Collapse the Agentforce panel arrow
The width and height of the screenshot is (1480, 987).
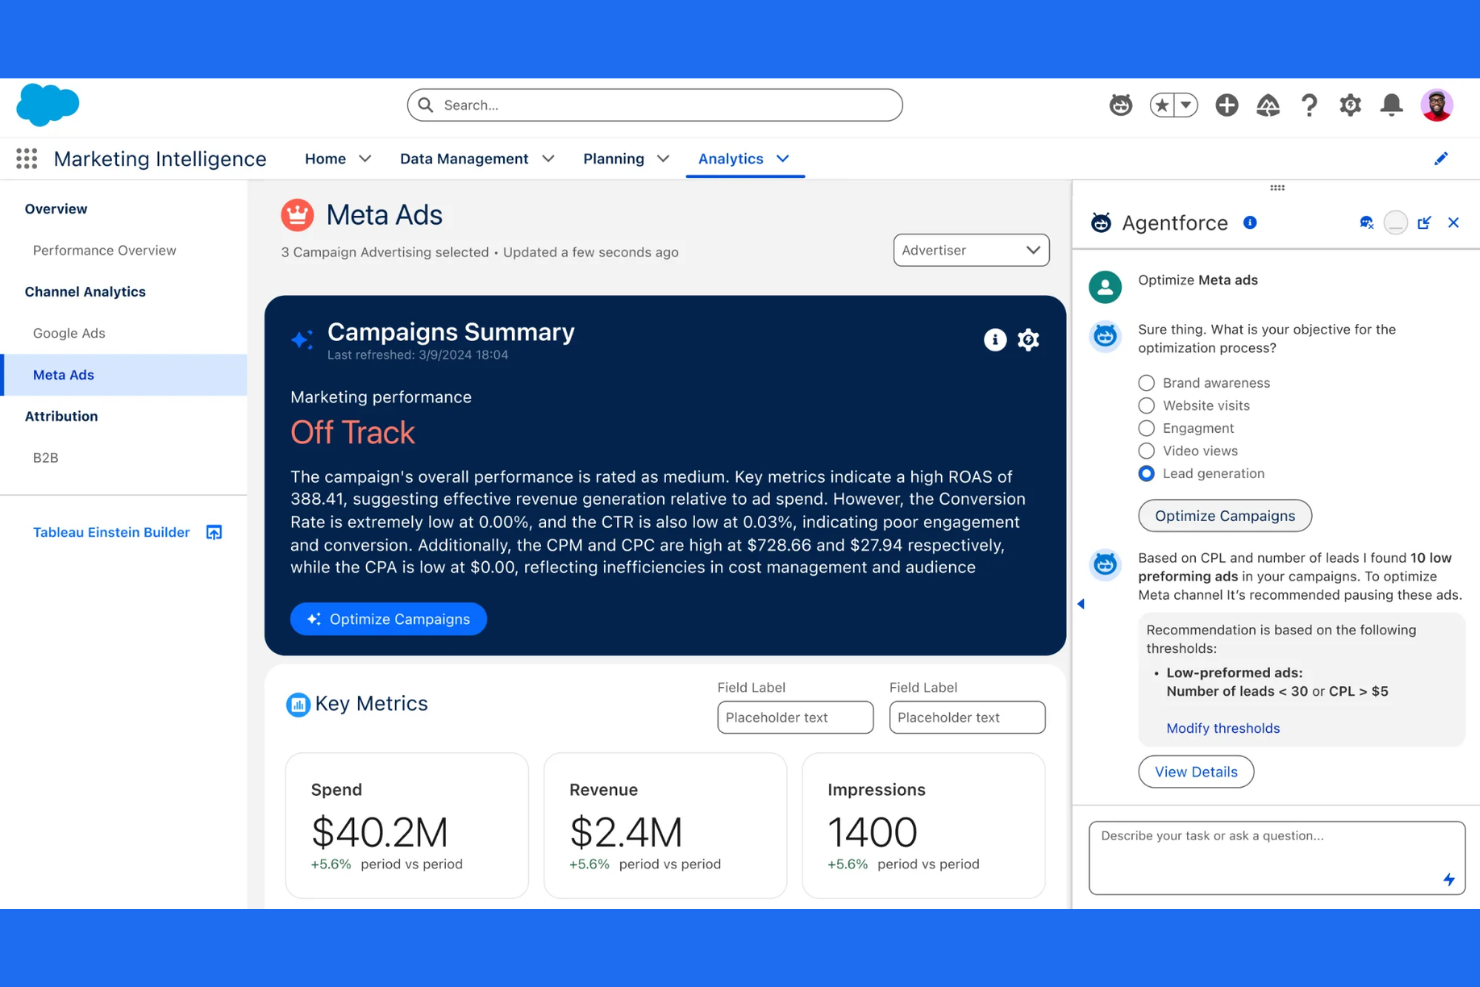(x=1081, y=604)
